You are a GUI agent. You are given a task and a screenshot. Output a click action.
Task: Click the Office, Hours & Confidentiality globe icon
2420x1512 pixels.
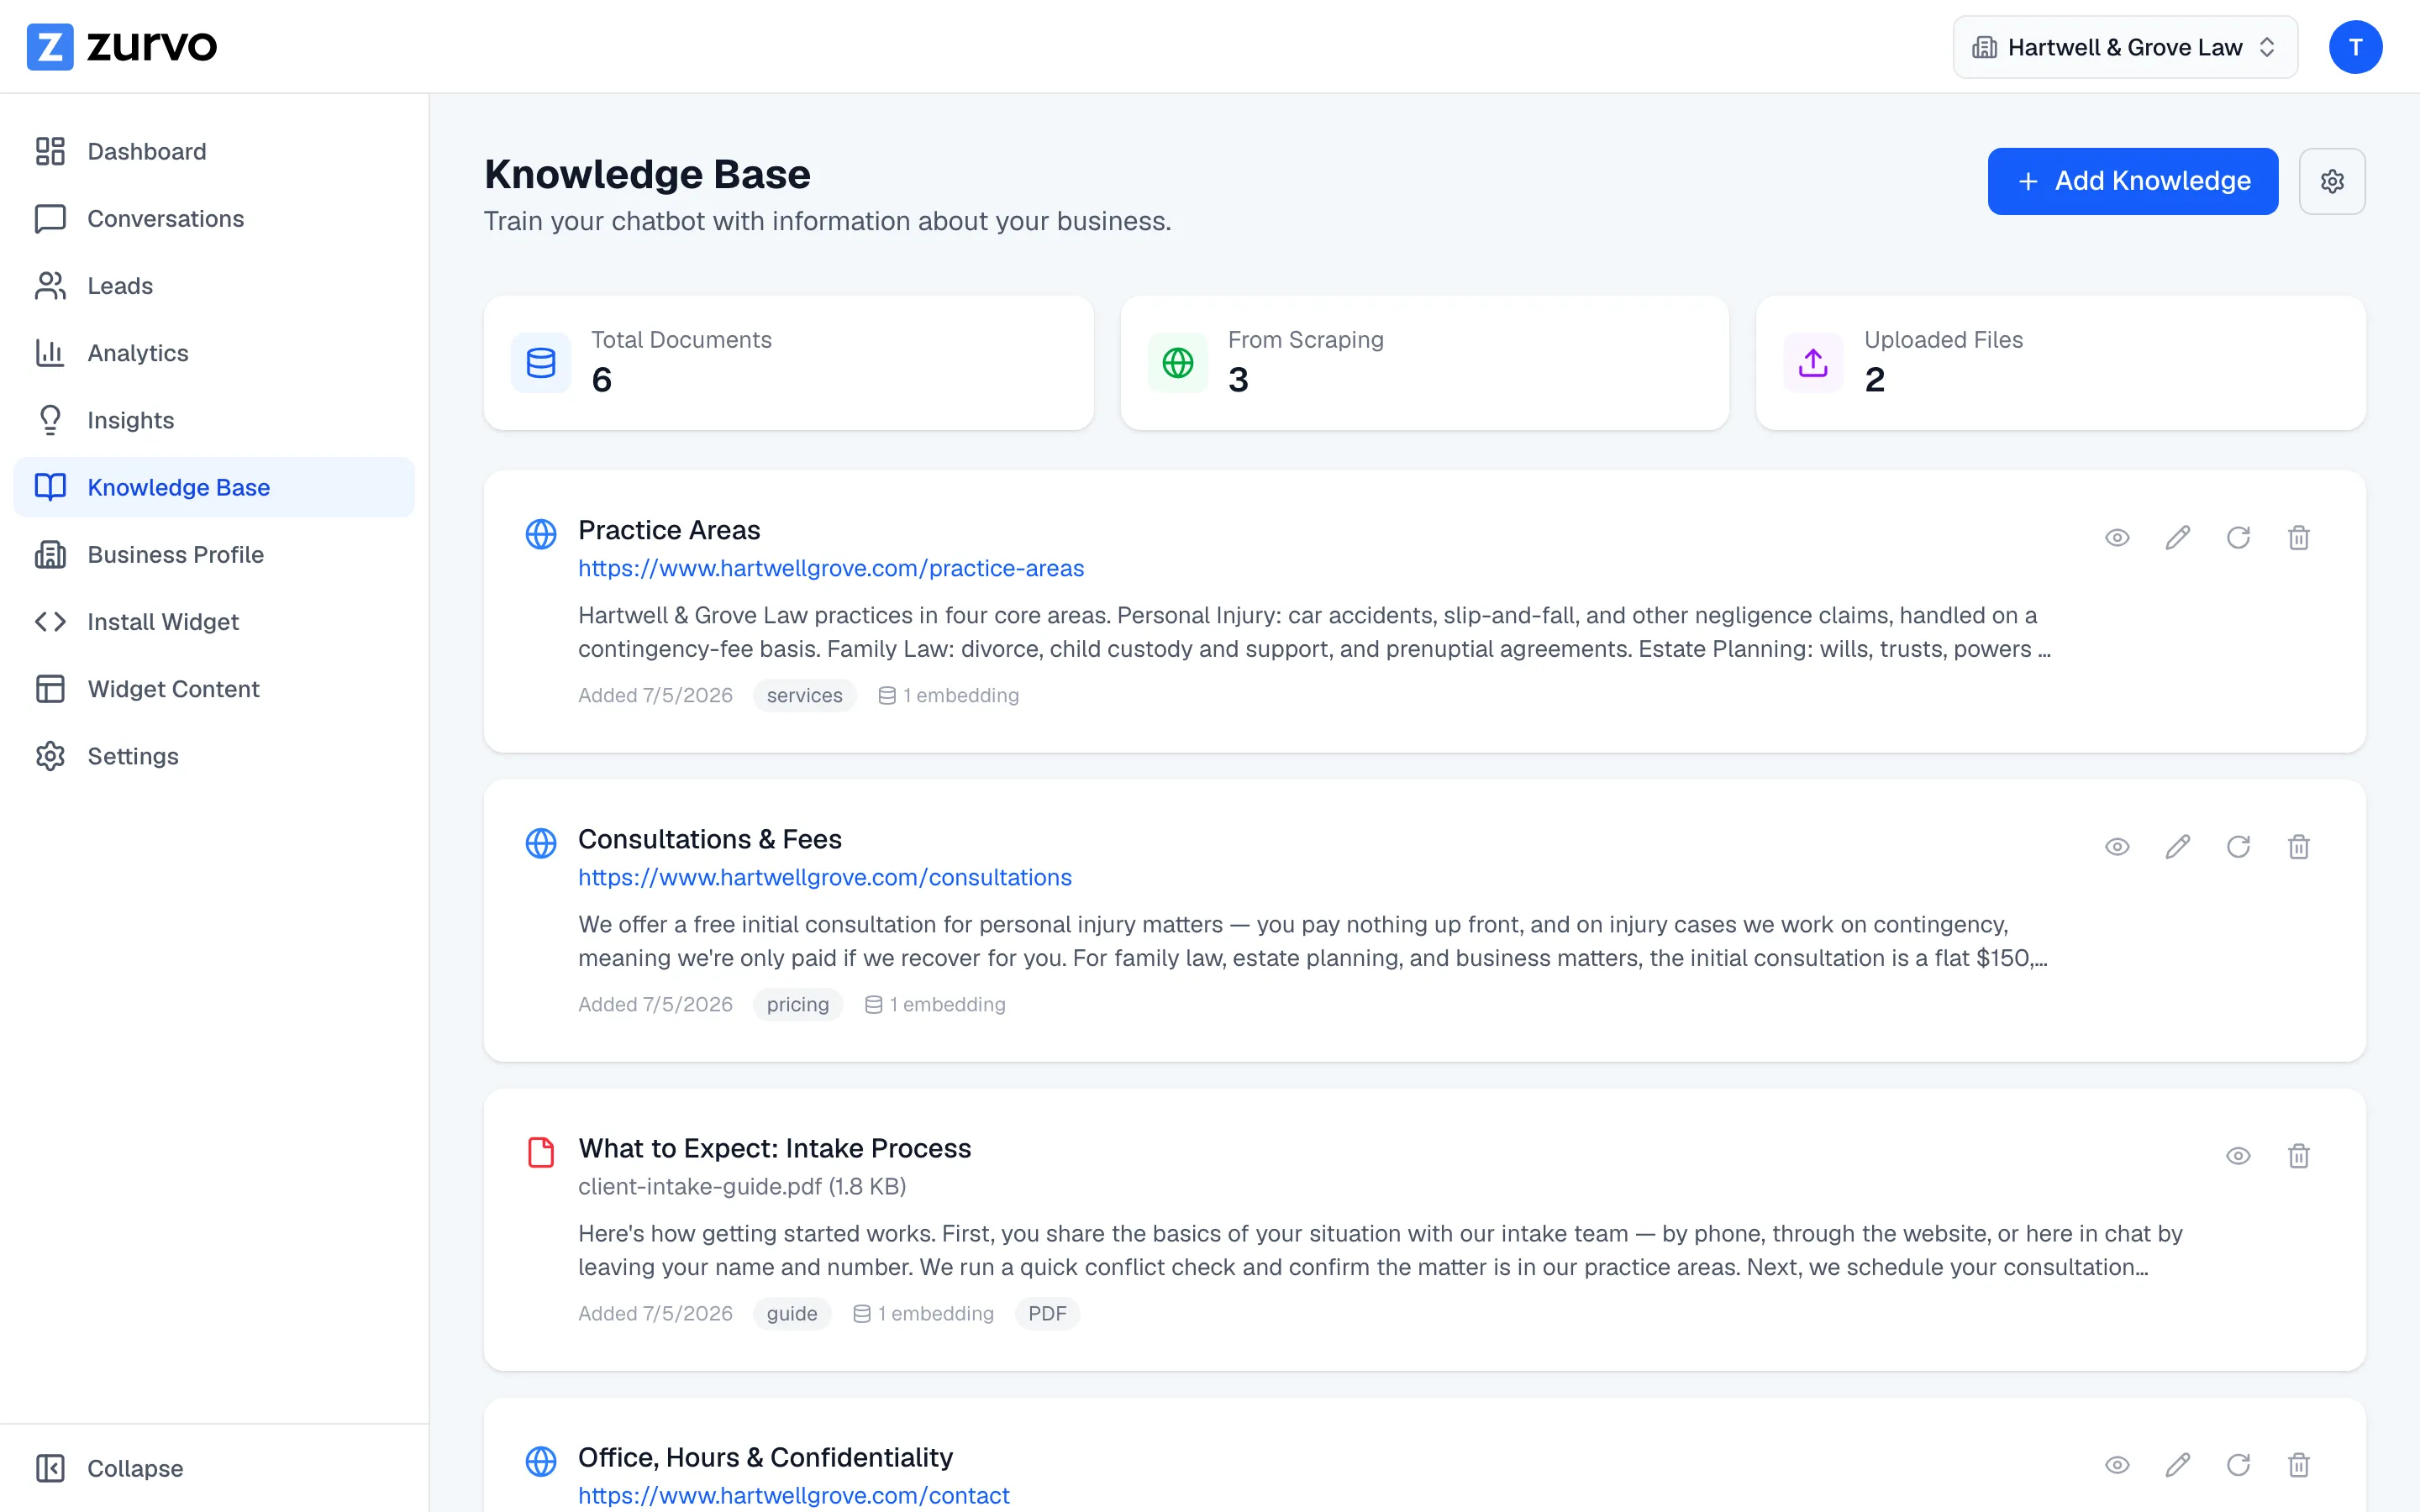pos(541,1461)
